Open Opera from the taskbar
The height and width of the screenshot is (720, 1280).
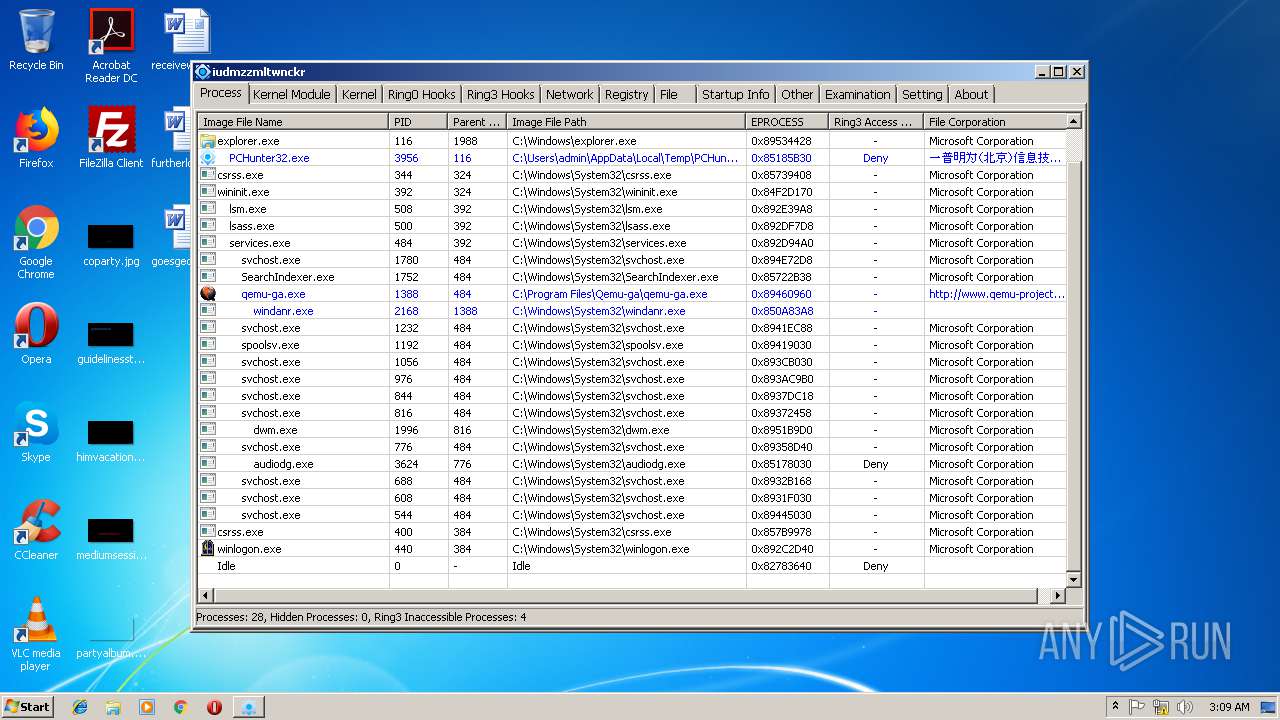pos(214,707)
